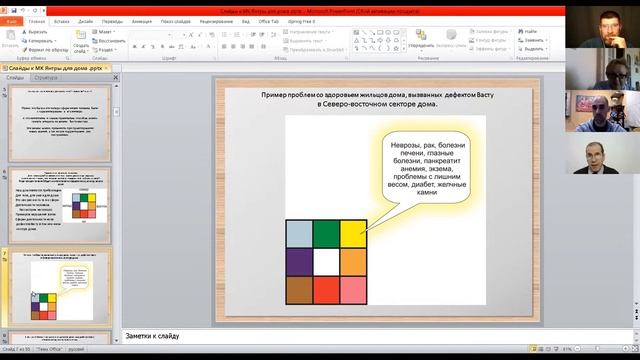Click Выровнять текст (Align Text) button
Image resolution: width=640 pixels, height=360 pixels.
pyautogui.click(x=305, y=41)
